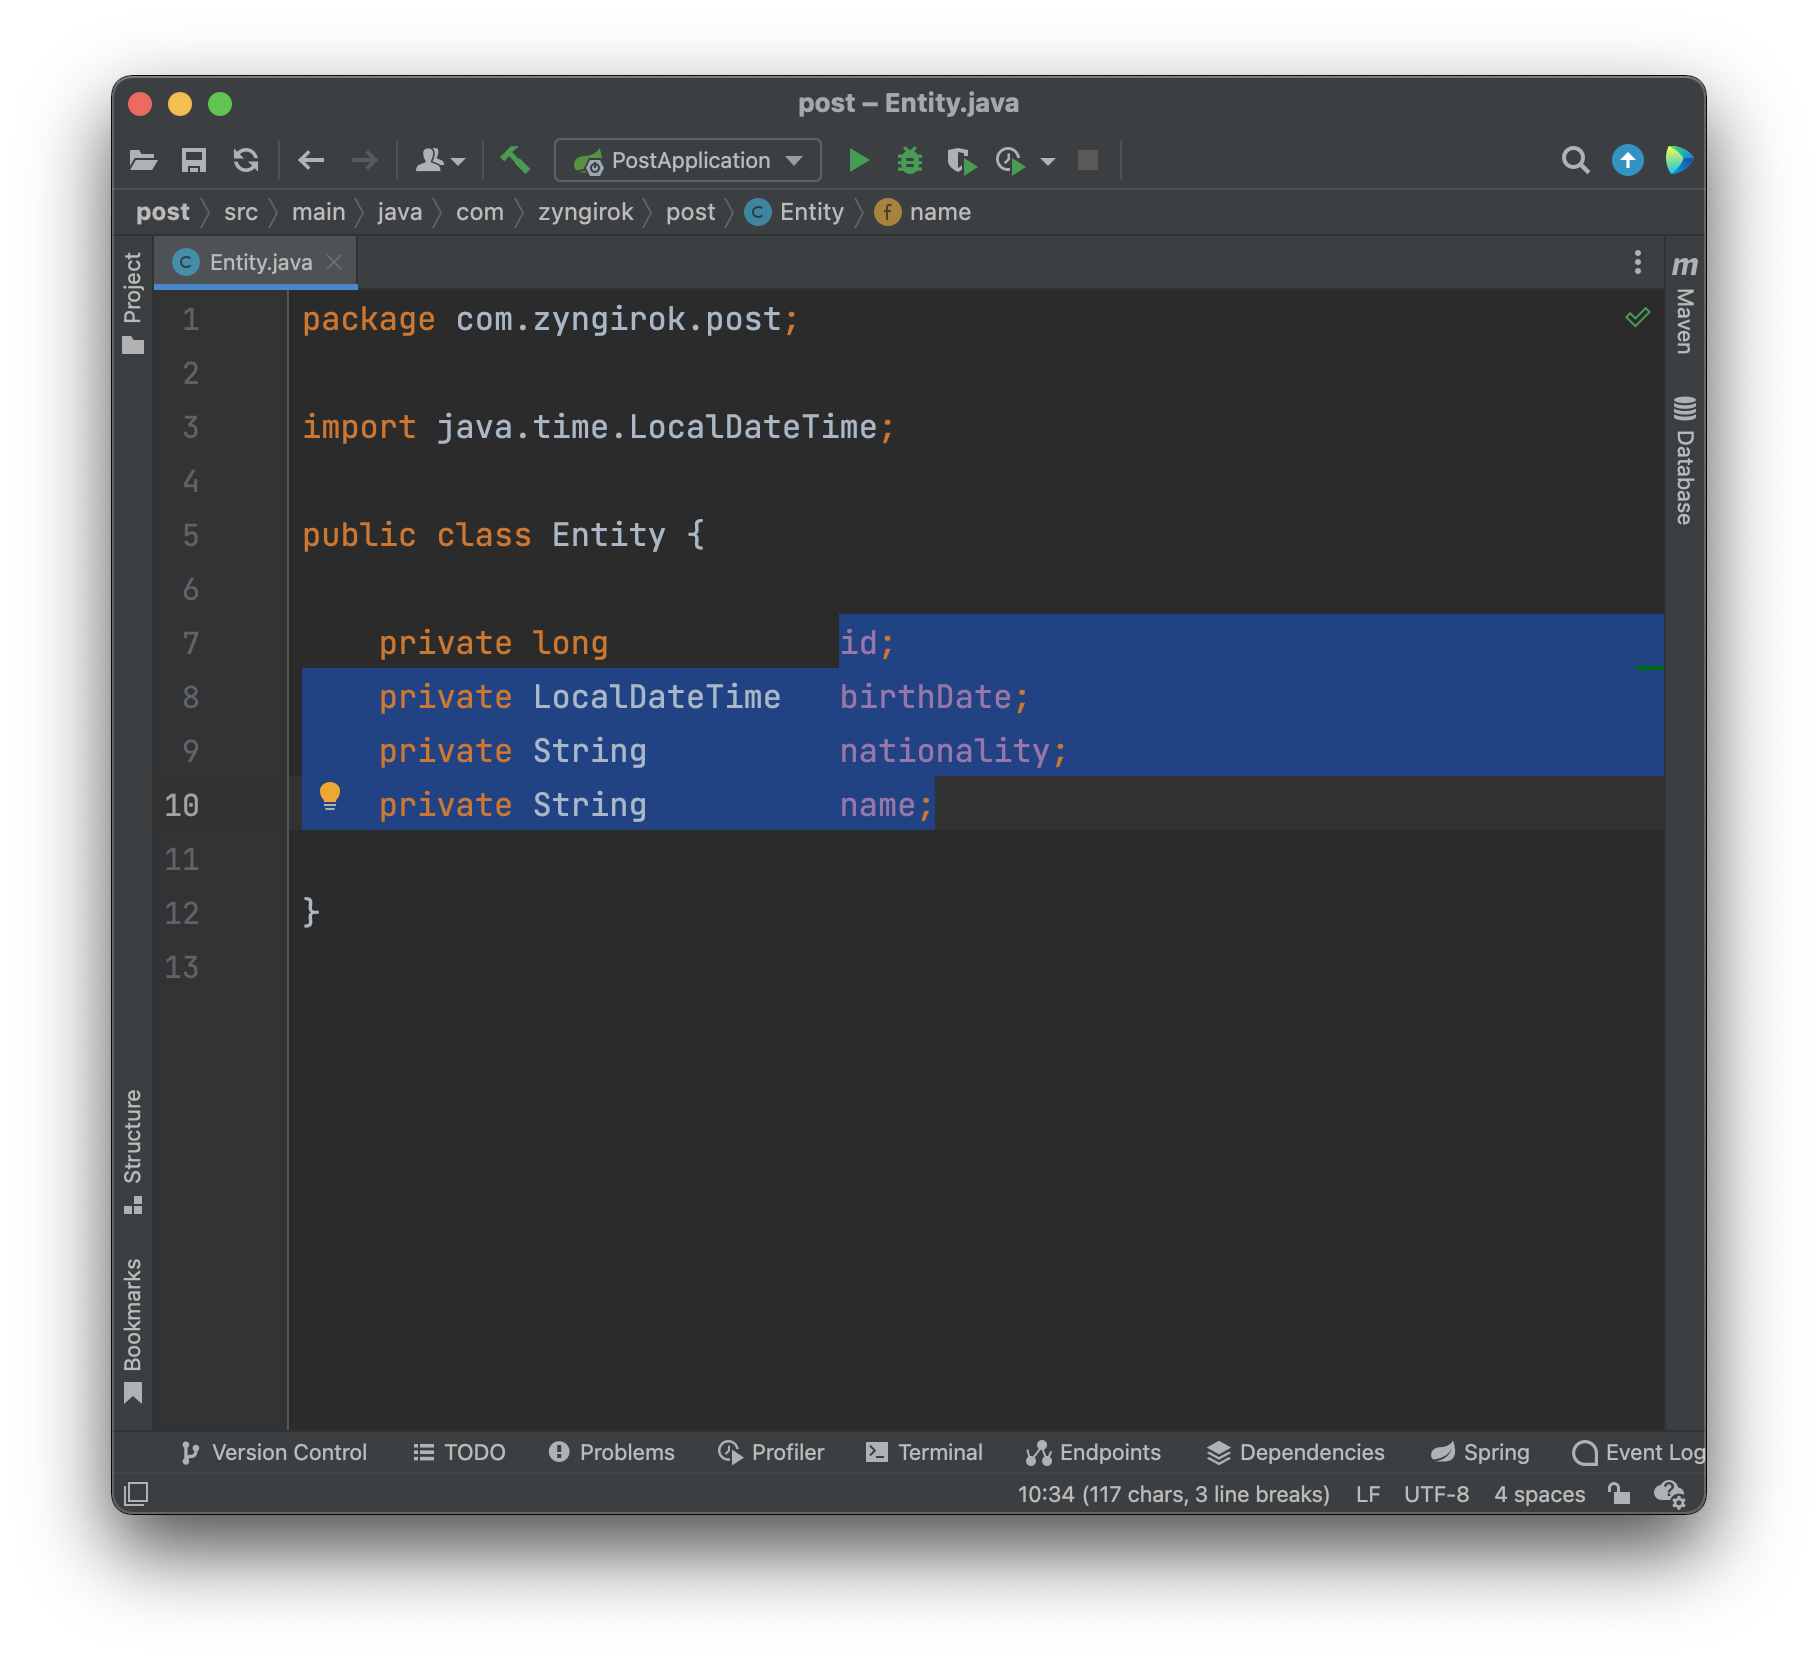The height and width of the screenshot is (1662, 1818).
Task: Close the Entity.java tab
Action: (x=335, y=262)
